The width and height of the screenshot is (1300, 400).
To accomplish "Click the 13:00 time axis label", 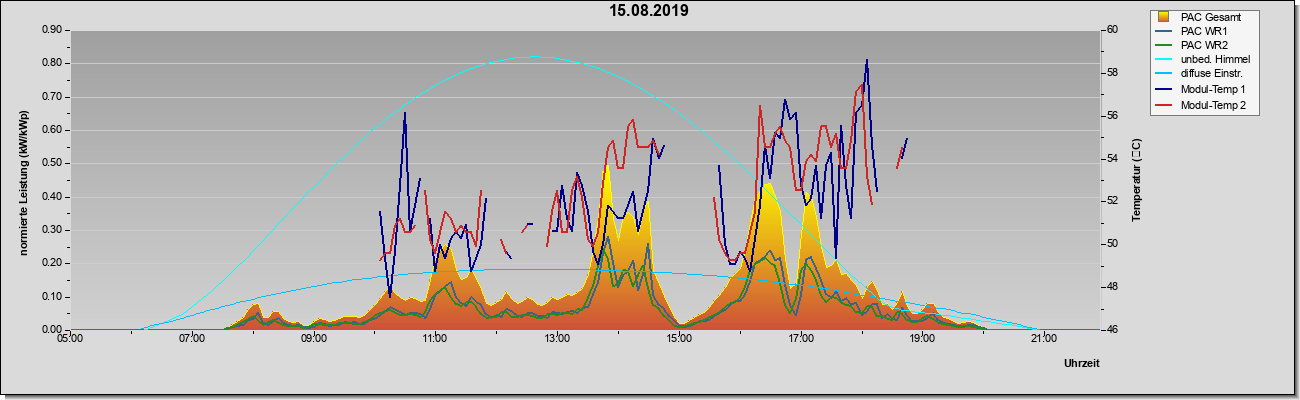I will click(x=557, y=338).
